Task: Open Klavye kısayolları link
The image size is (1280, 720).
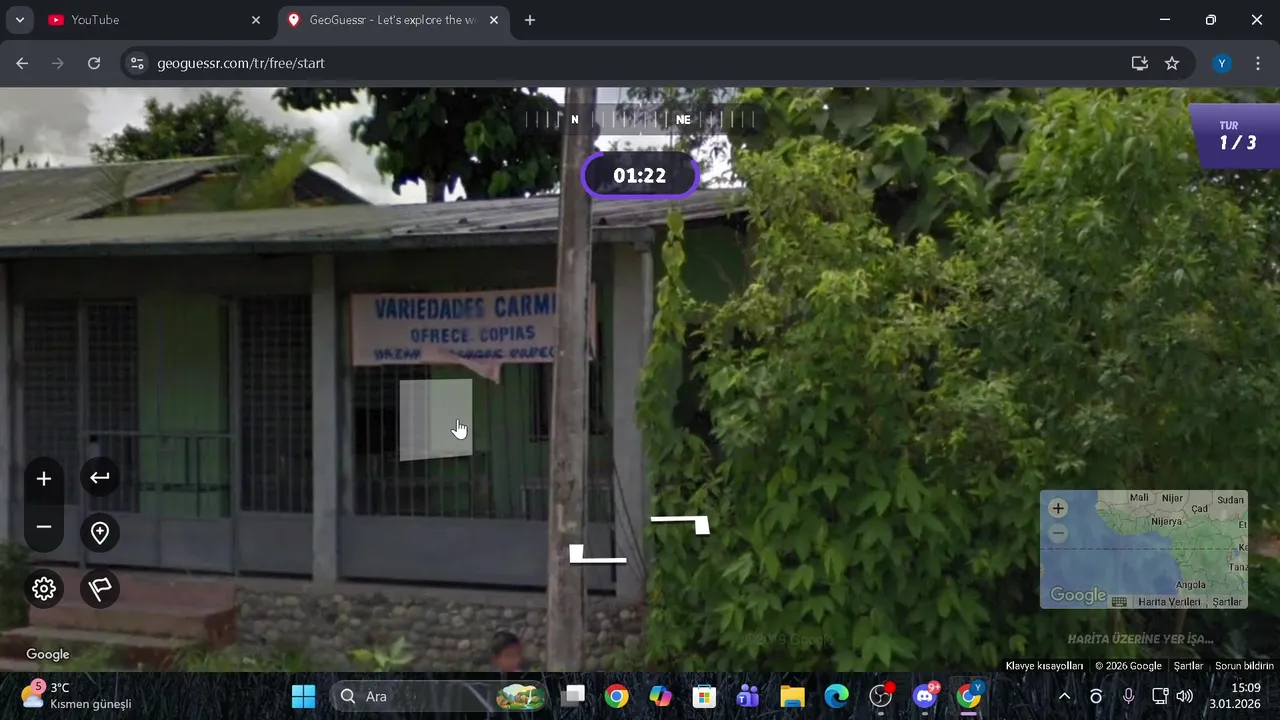Action: pos(1044,666)
